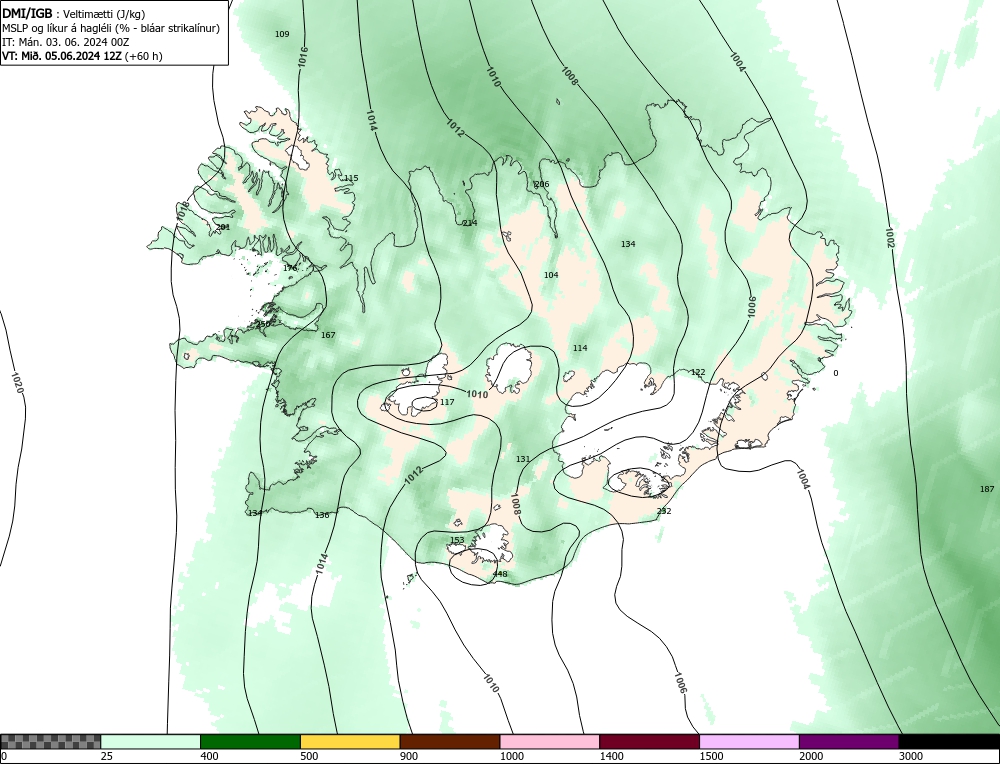This screenshot has height=764, width=1000.
Task: Click the CAPE value 448
Action: coord(500,574)
